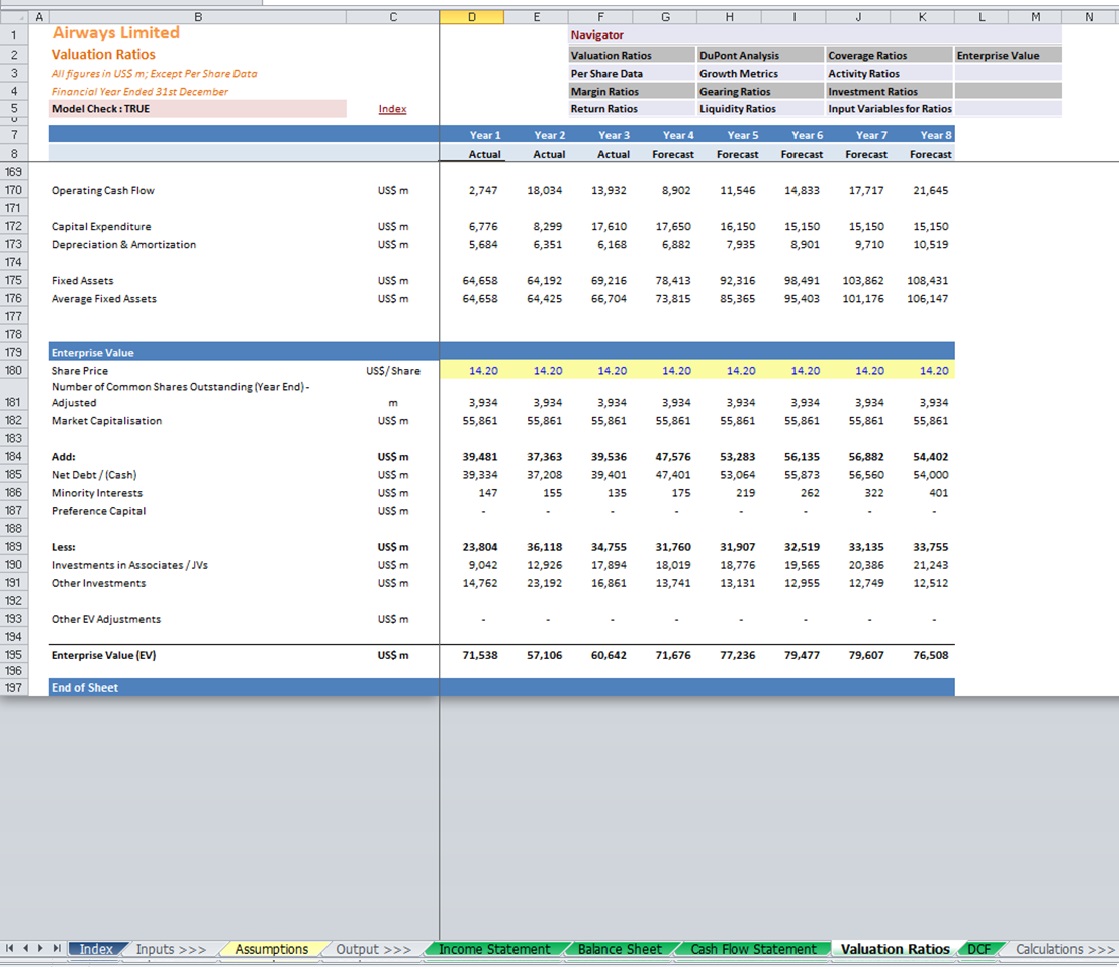Click Net Debt / (Cash) label

tap(93, 475)
